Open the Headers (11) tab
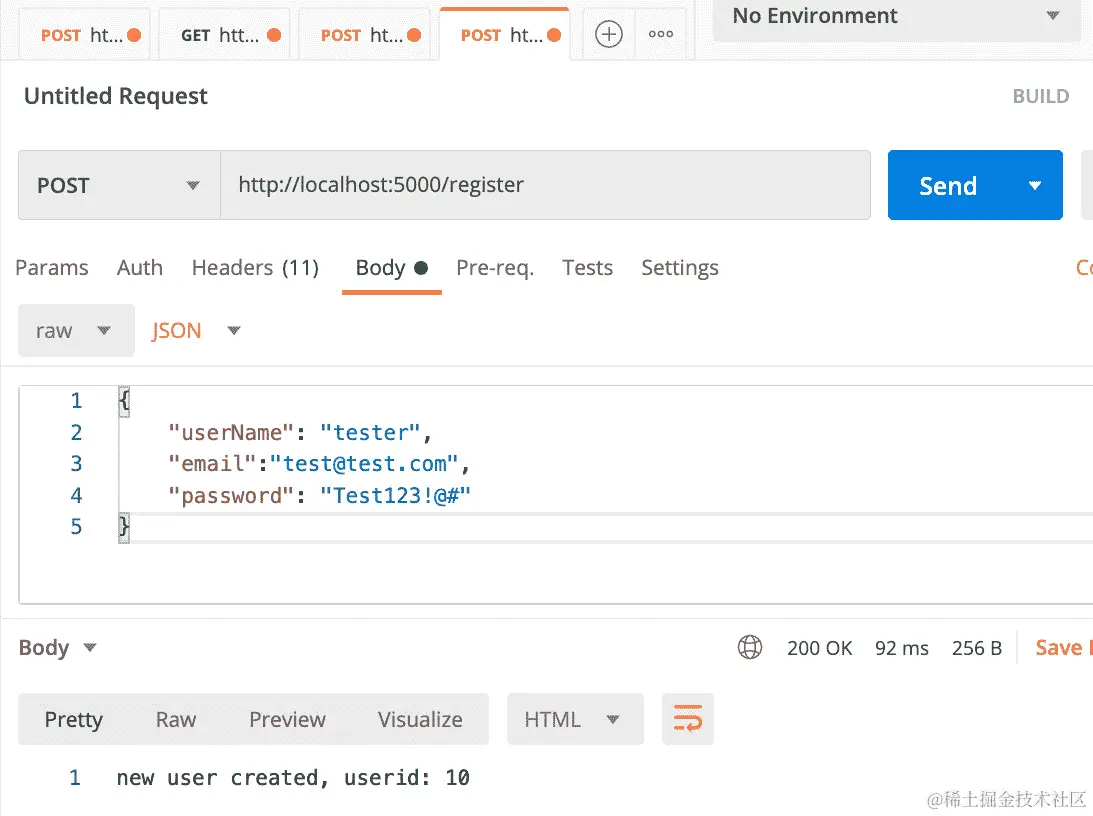The height and width of the screenshot is (816, 1093). [x=255, y=268]
